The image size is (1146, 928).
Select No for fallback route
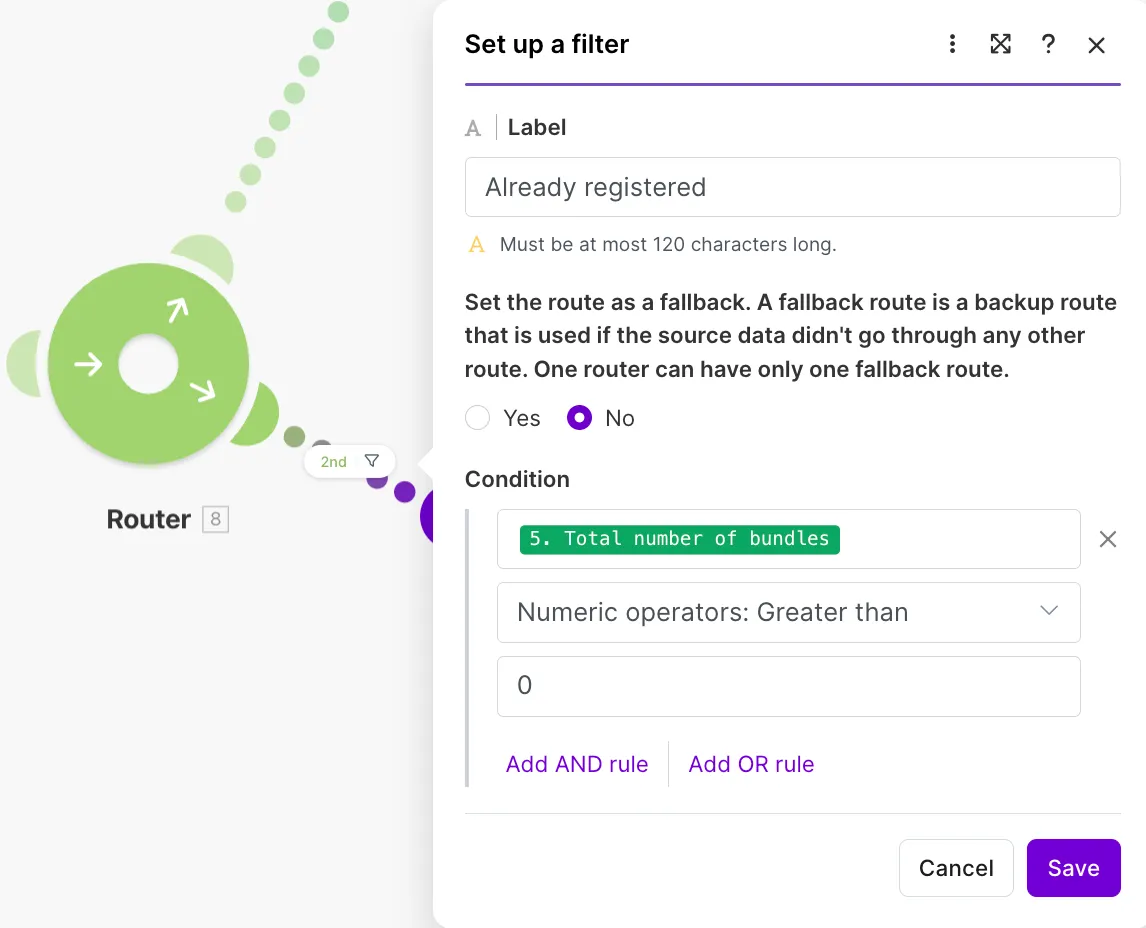point(579,418)
